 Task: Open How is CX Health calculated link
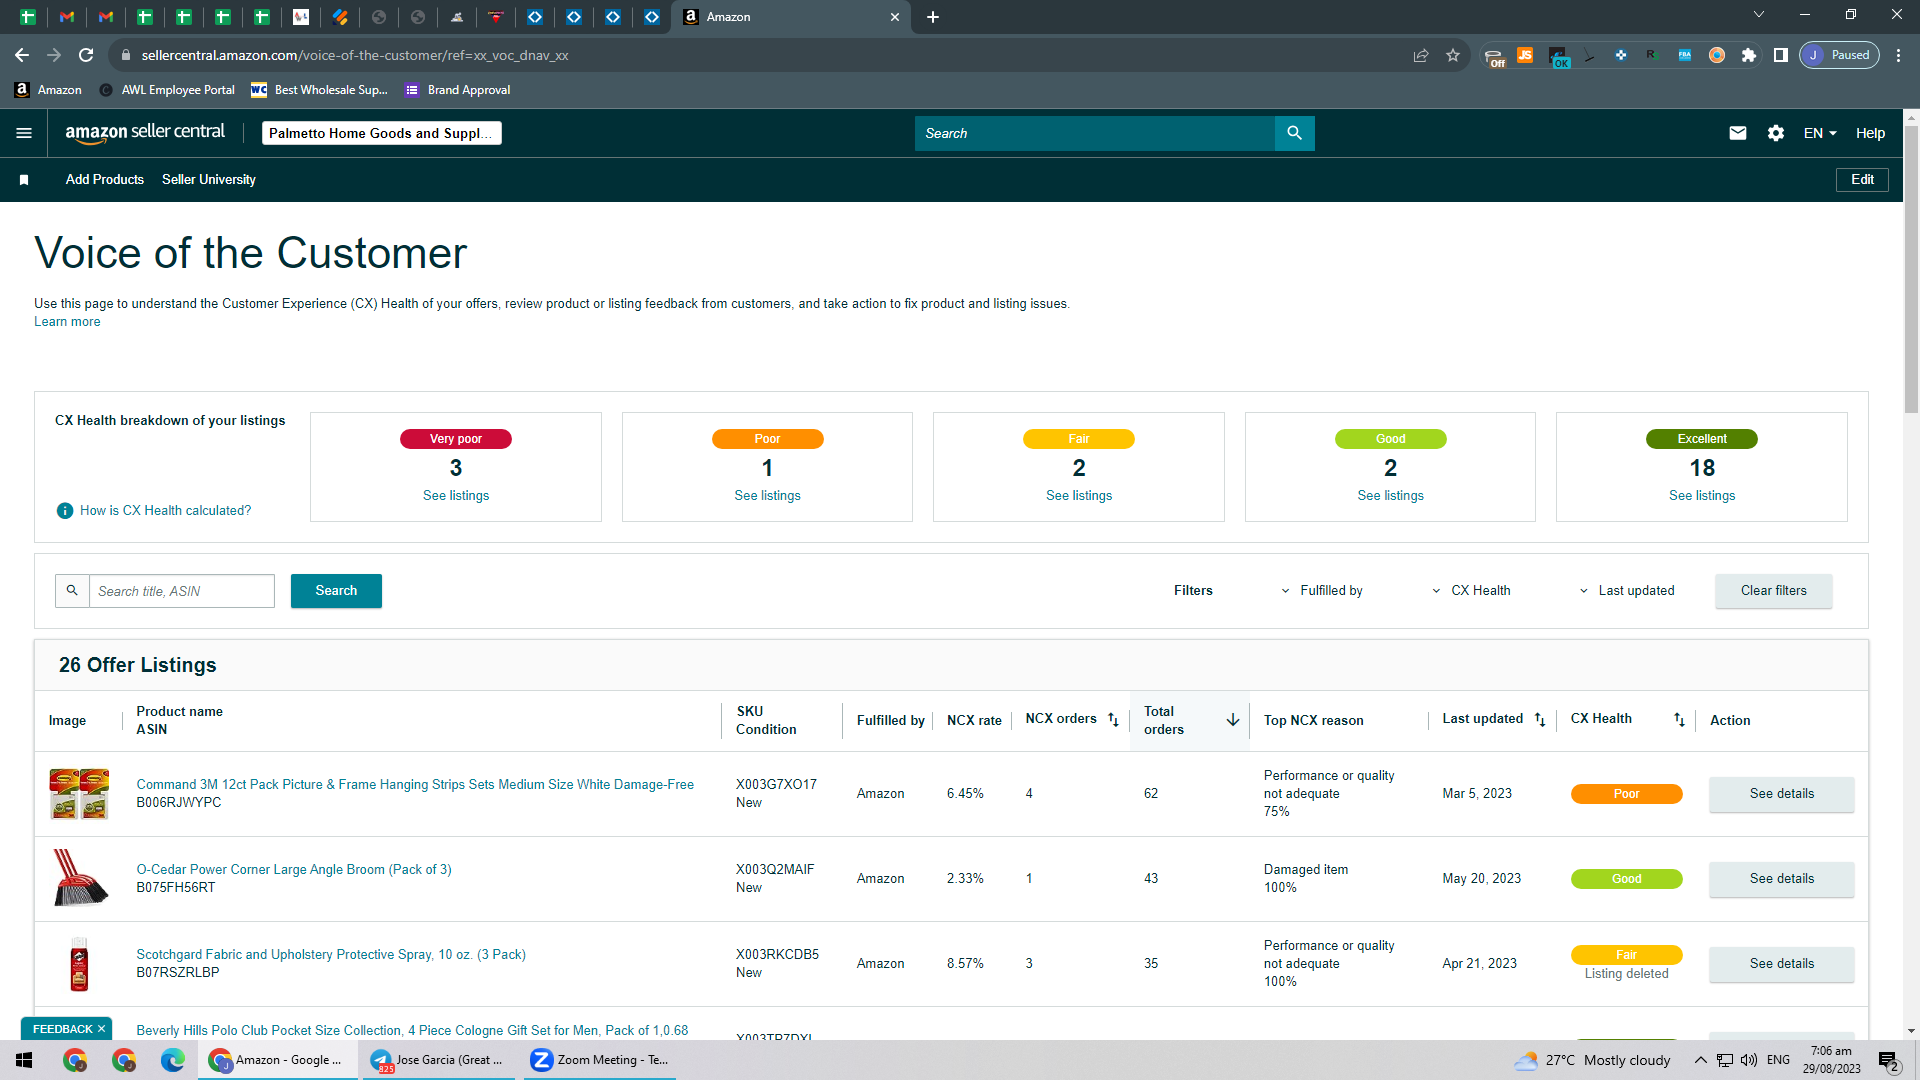166,511
